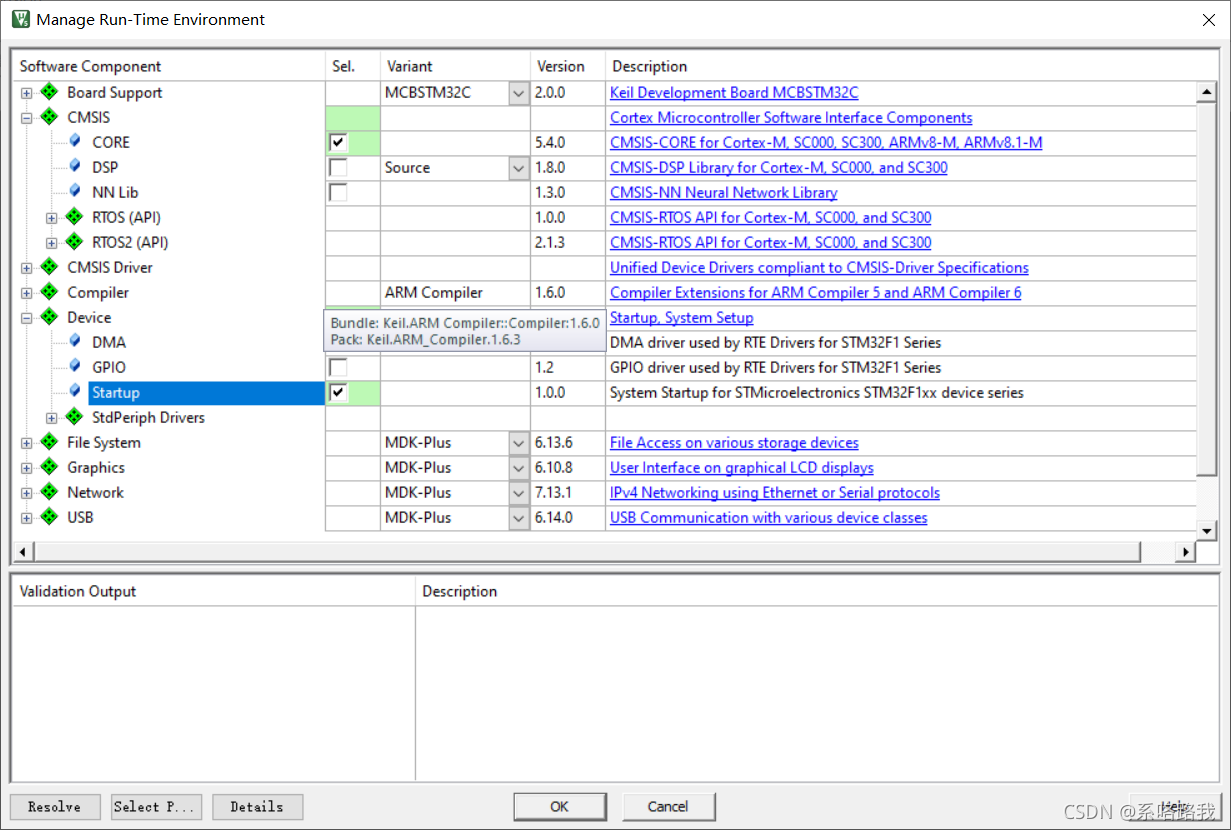Expand the File System node
Image resolution: width=1231 pixels, height=830 pixels.
tap(27, 443)
